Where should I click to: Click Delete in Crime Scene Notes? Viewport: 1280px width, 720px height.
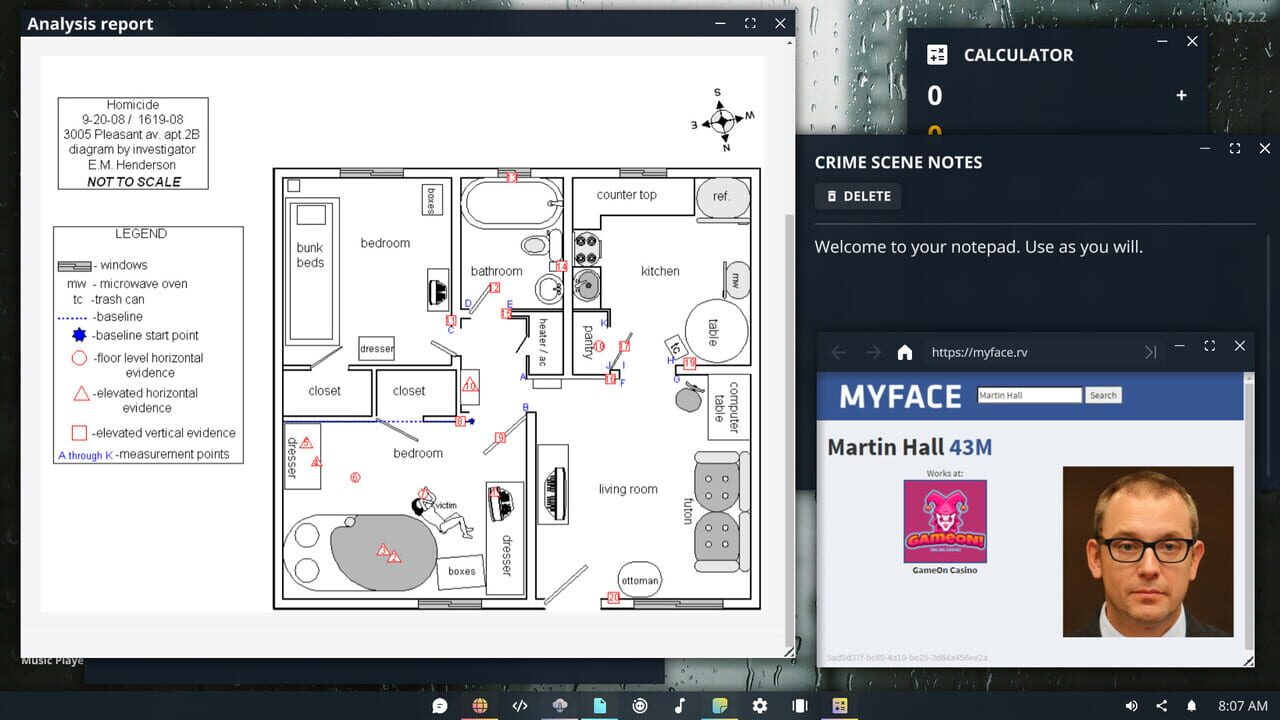tap(857, 196)
